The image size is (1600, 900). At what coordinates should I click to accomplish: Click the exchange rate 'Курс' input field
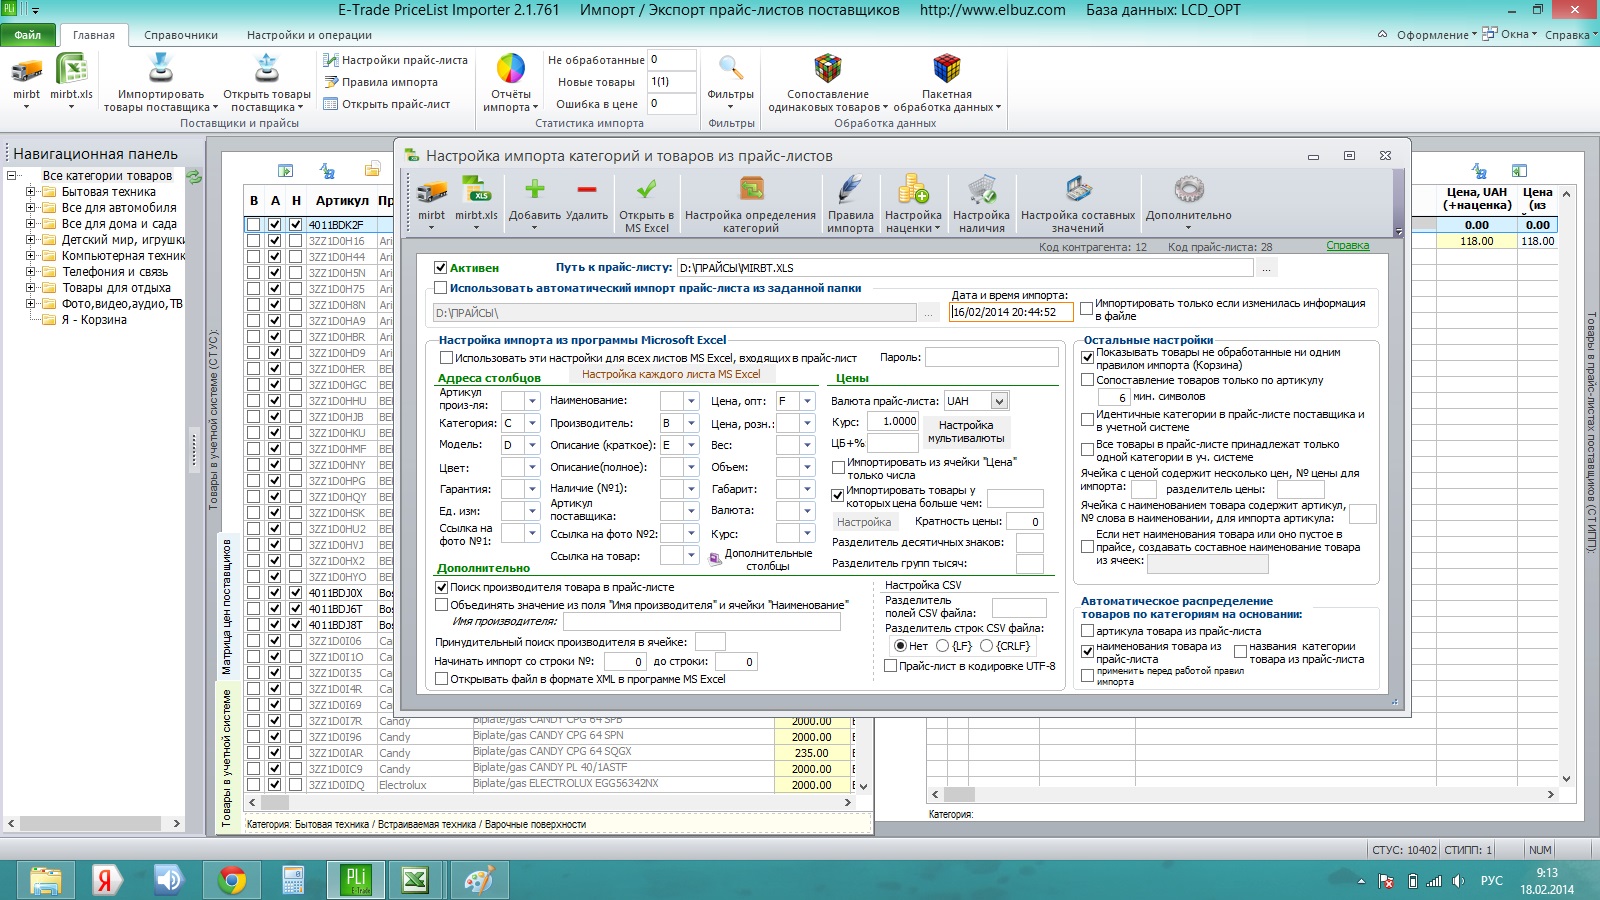coord(893,422)
